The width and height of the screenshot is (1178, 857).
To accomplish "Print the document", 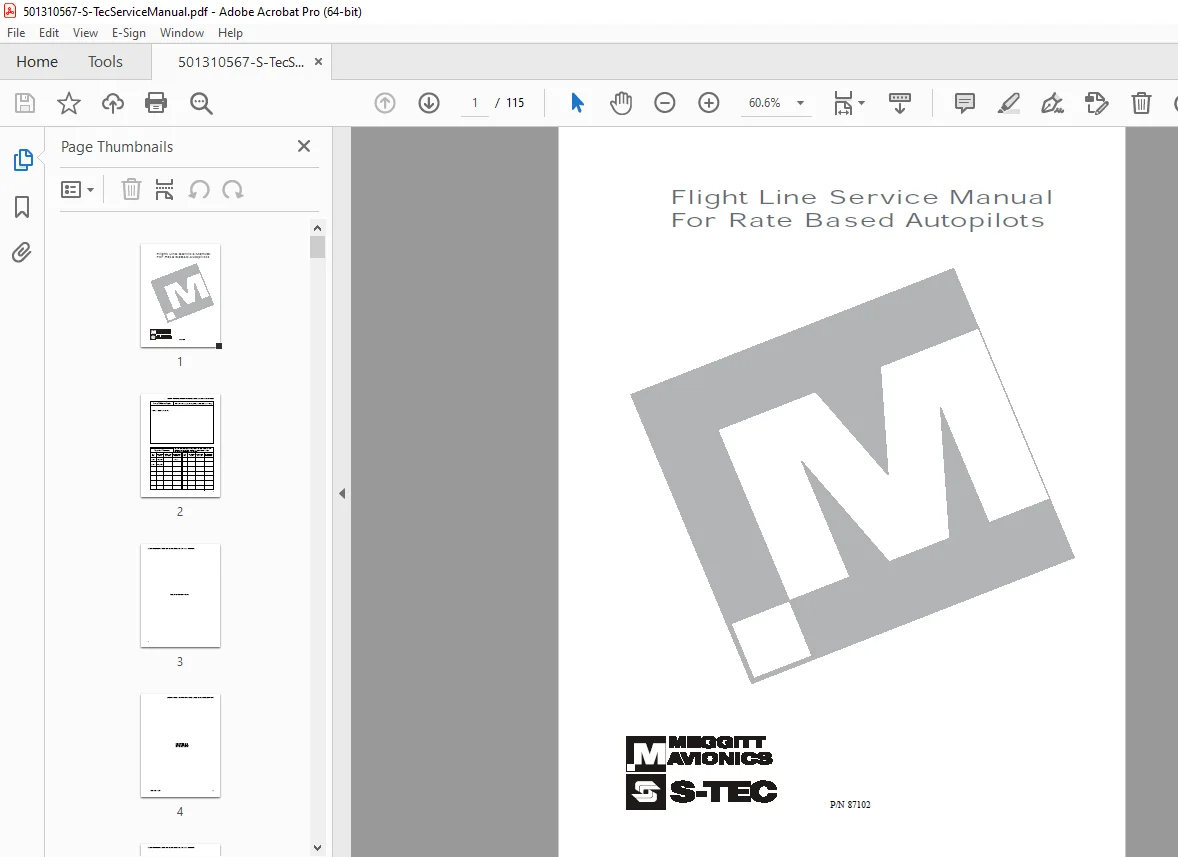I will (156, 103).
